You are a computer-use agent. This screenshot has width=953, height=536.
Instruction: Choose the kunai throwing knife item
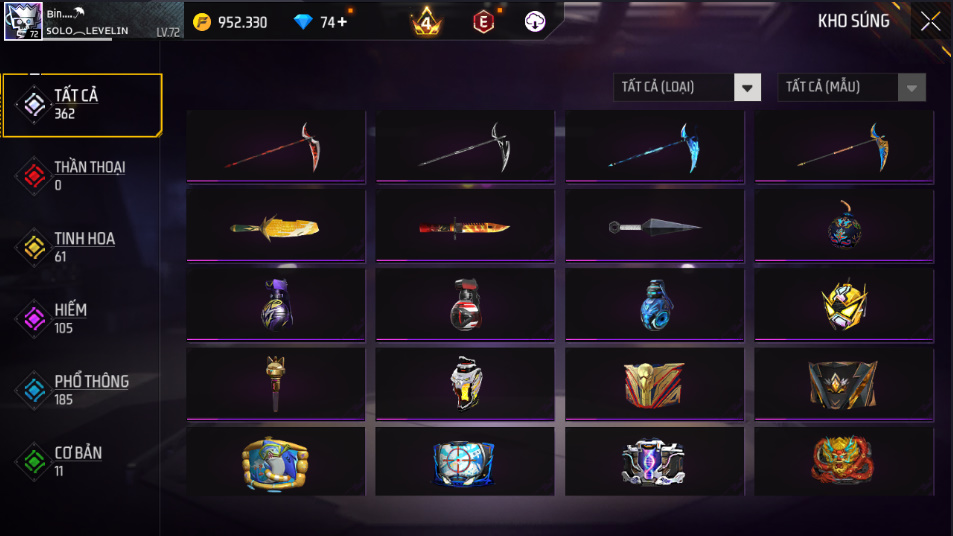point(655,225)
